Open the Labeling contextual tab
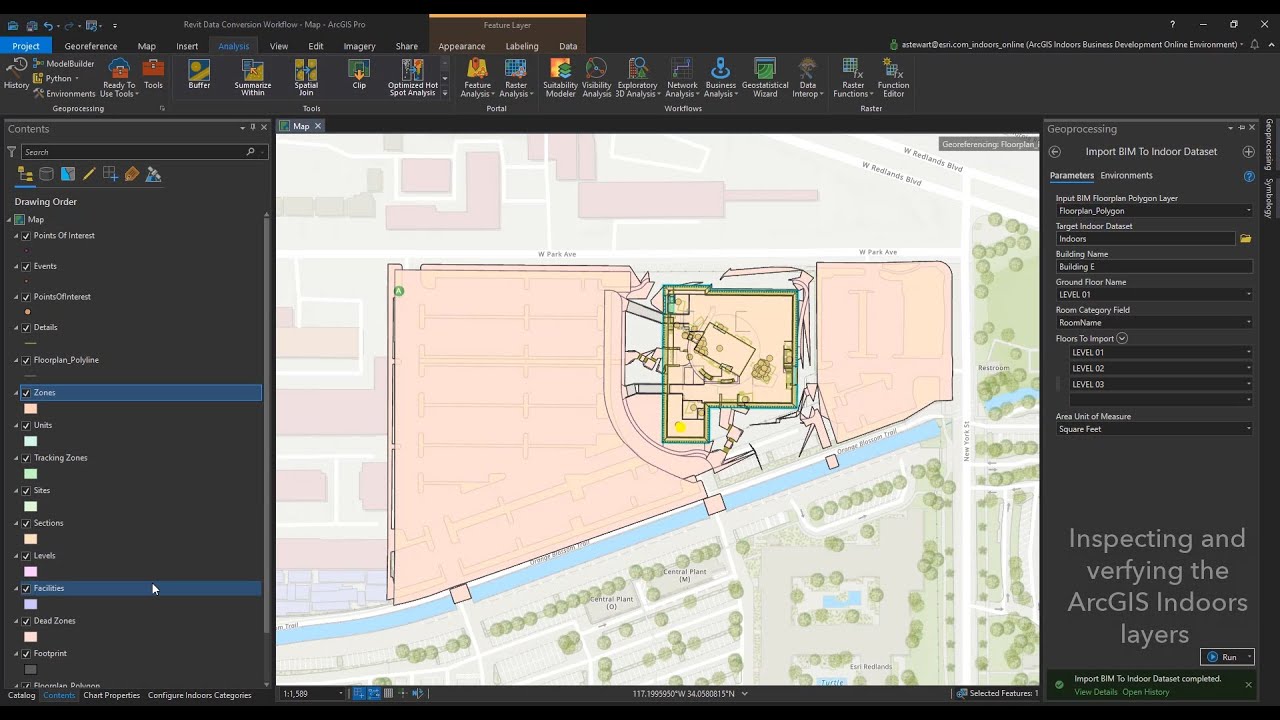 coord(522,46)
